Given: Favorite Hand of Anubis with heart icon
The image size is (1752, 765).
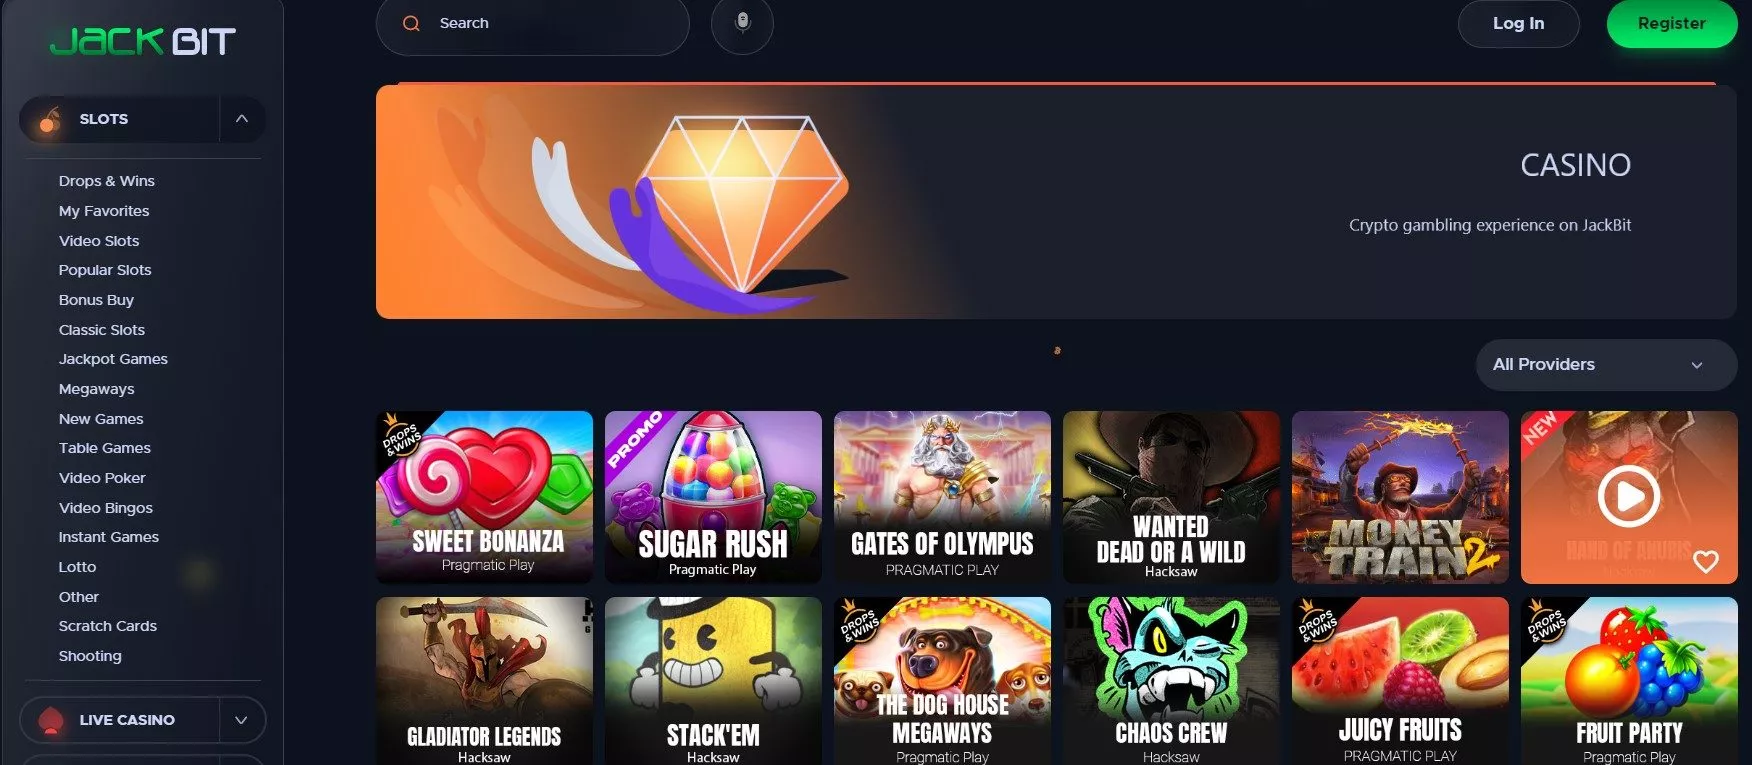Looking at the screenshot, I should point(1706,562).
